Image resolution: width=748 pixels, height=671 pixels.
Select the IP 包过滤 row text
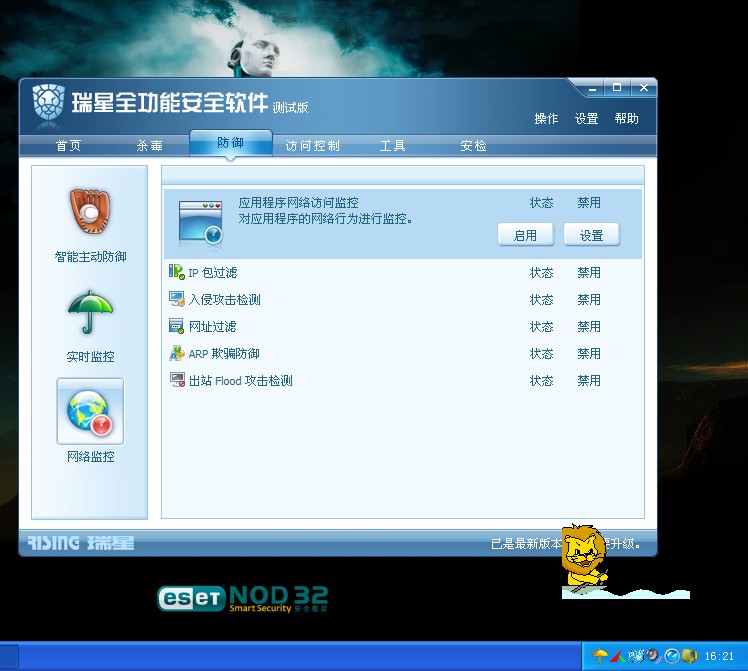[213, 273]
